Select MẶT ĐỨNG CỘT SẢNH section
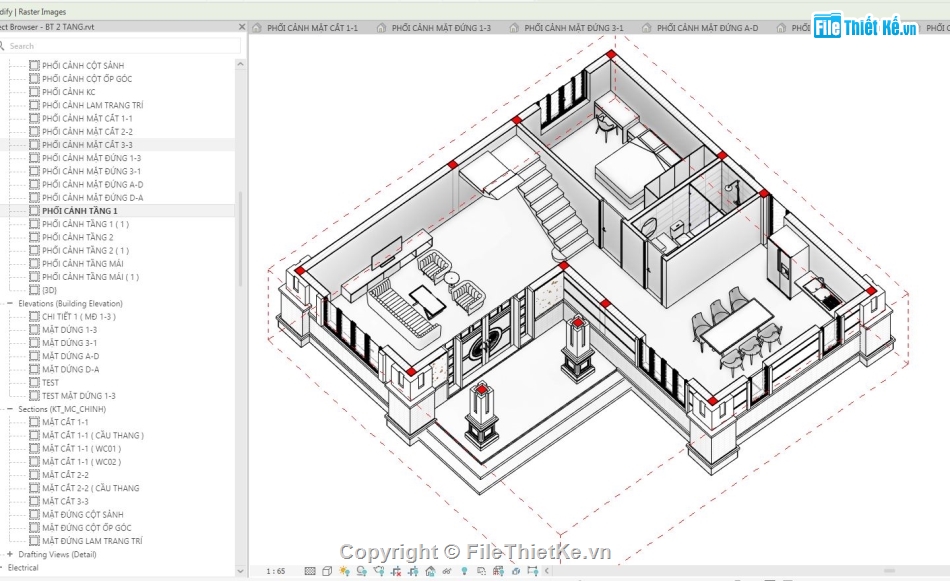The image size is (950, 581). pos(83,514)
